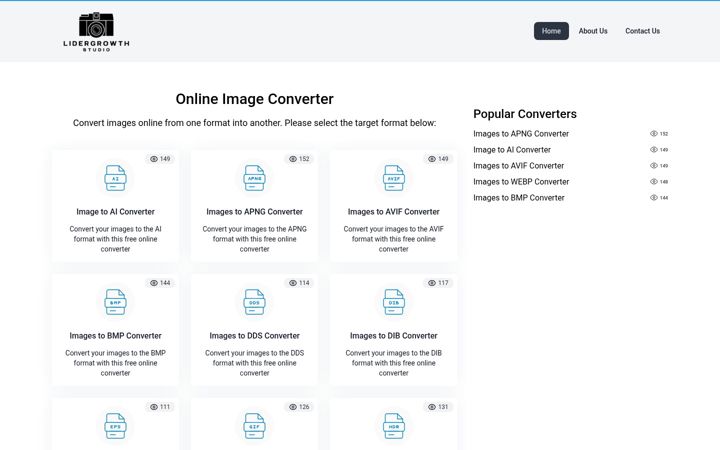Select Images to BMP Converter in Popular Converters

tap(518, 198)
